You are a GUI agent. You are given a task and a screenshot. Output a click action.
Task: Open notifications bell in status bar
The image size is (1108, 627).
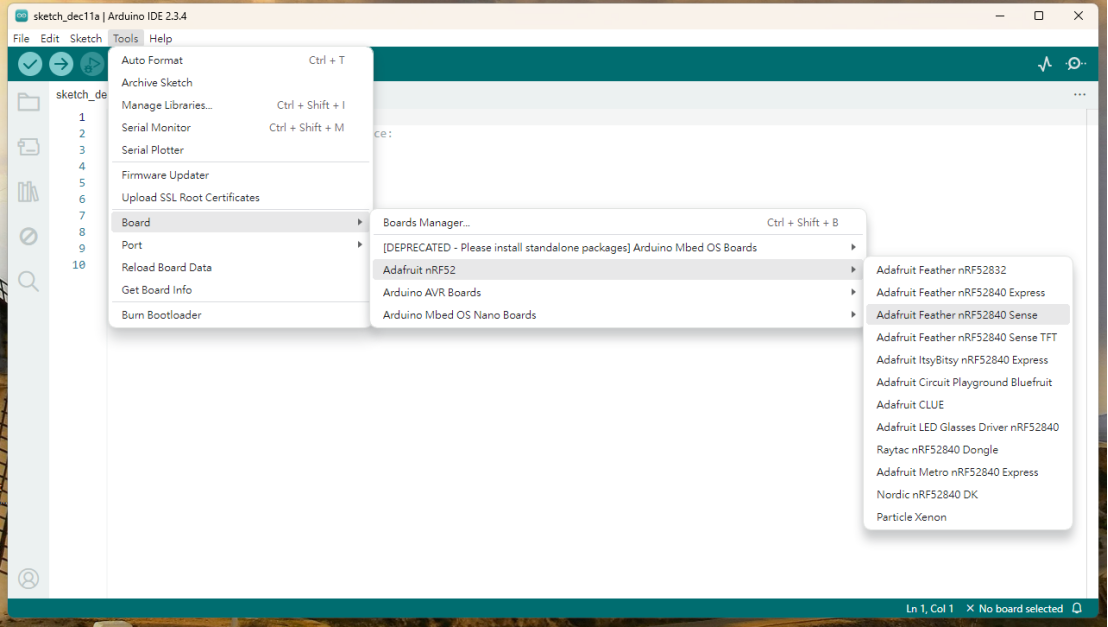[1077, 609]
